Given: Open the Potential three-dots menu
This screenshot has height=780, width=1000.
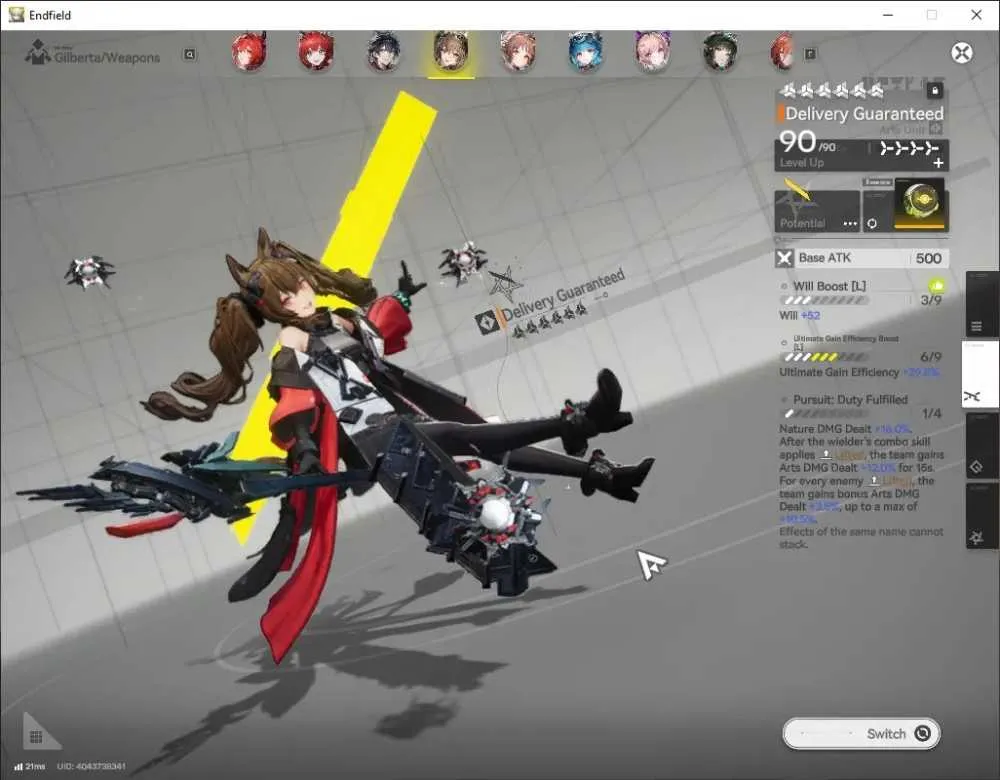Looking at the screenshot, I should (x=850, y=223).
